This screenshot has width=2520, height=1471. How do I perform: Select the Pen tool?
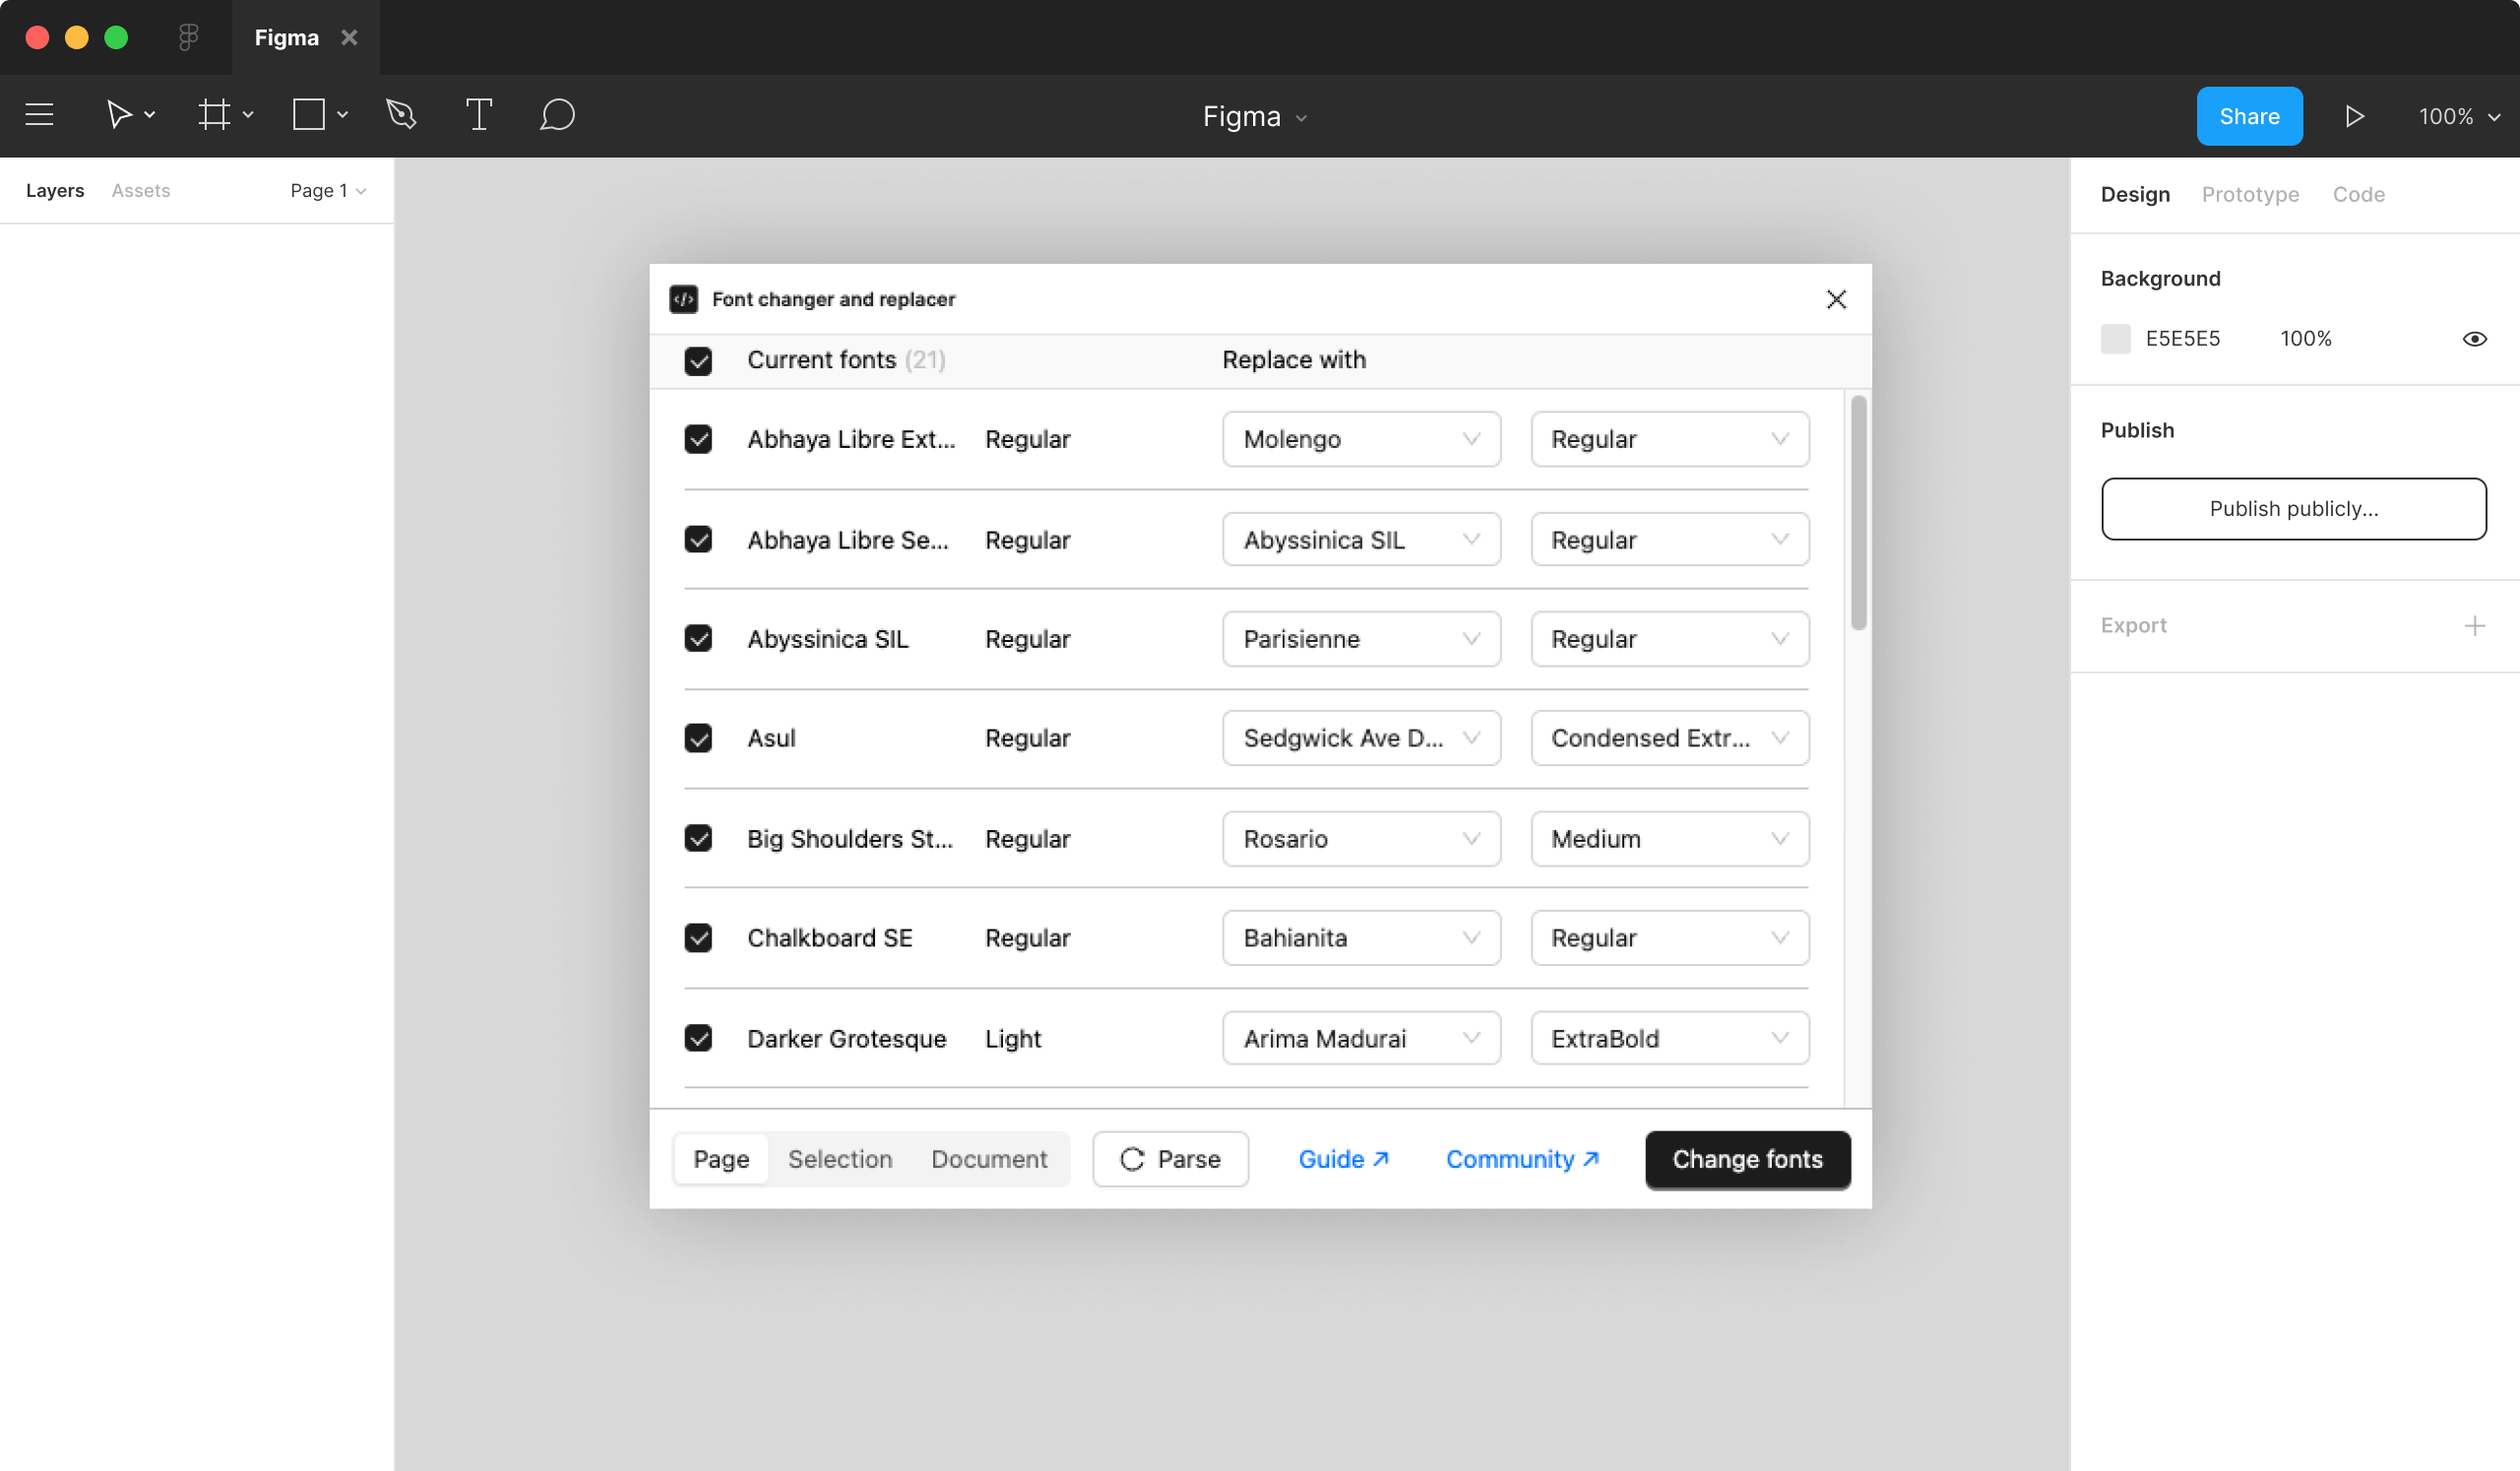(x=401, y=115)
